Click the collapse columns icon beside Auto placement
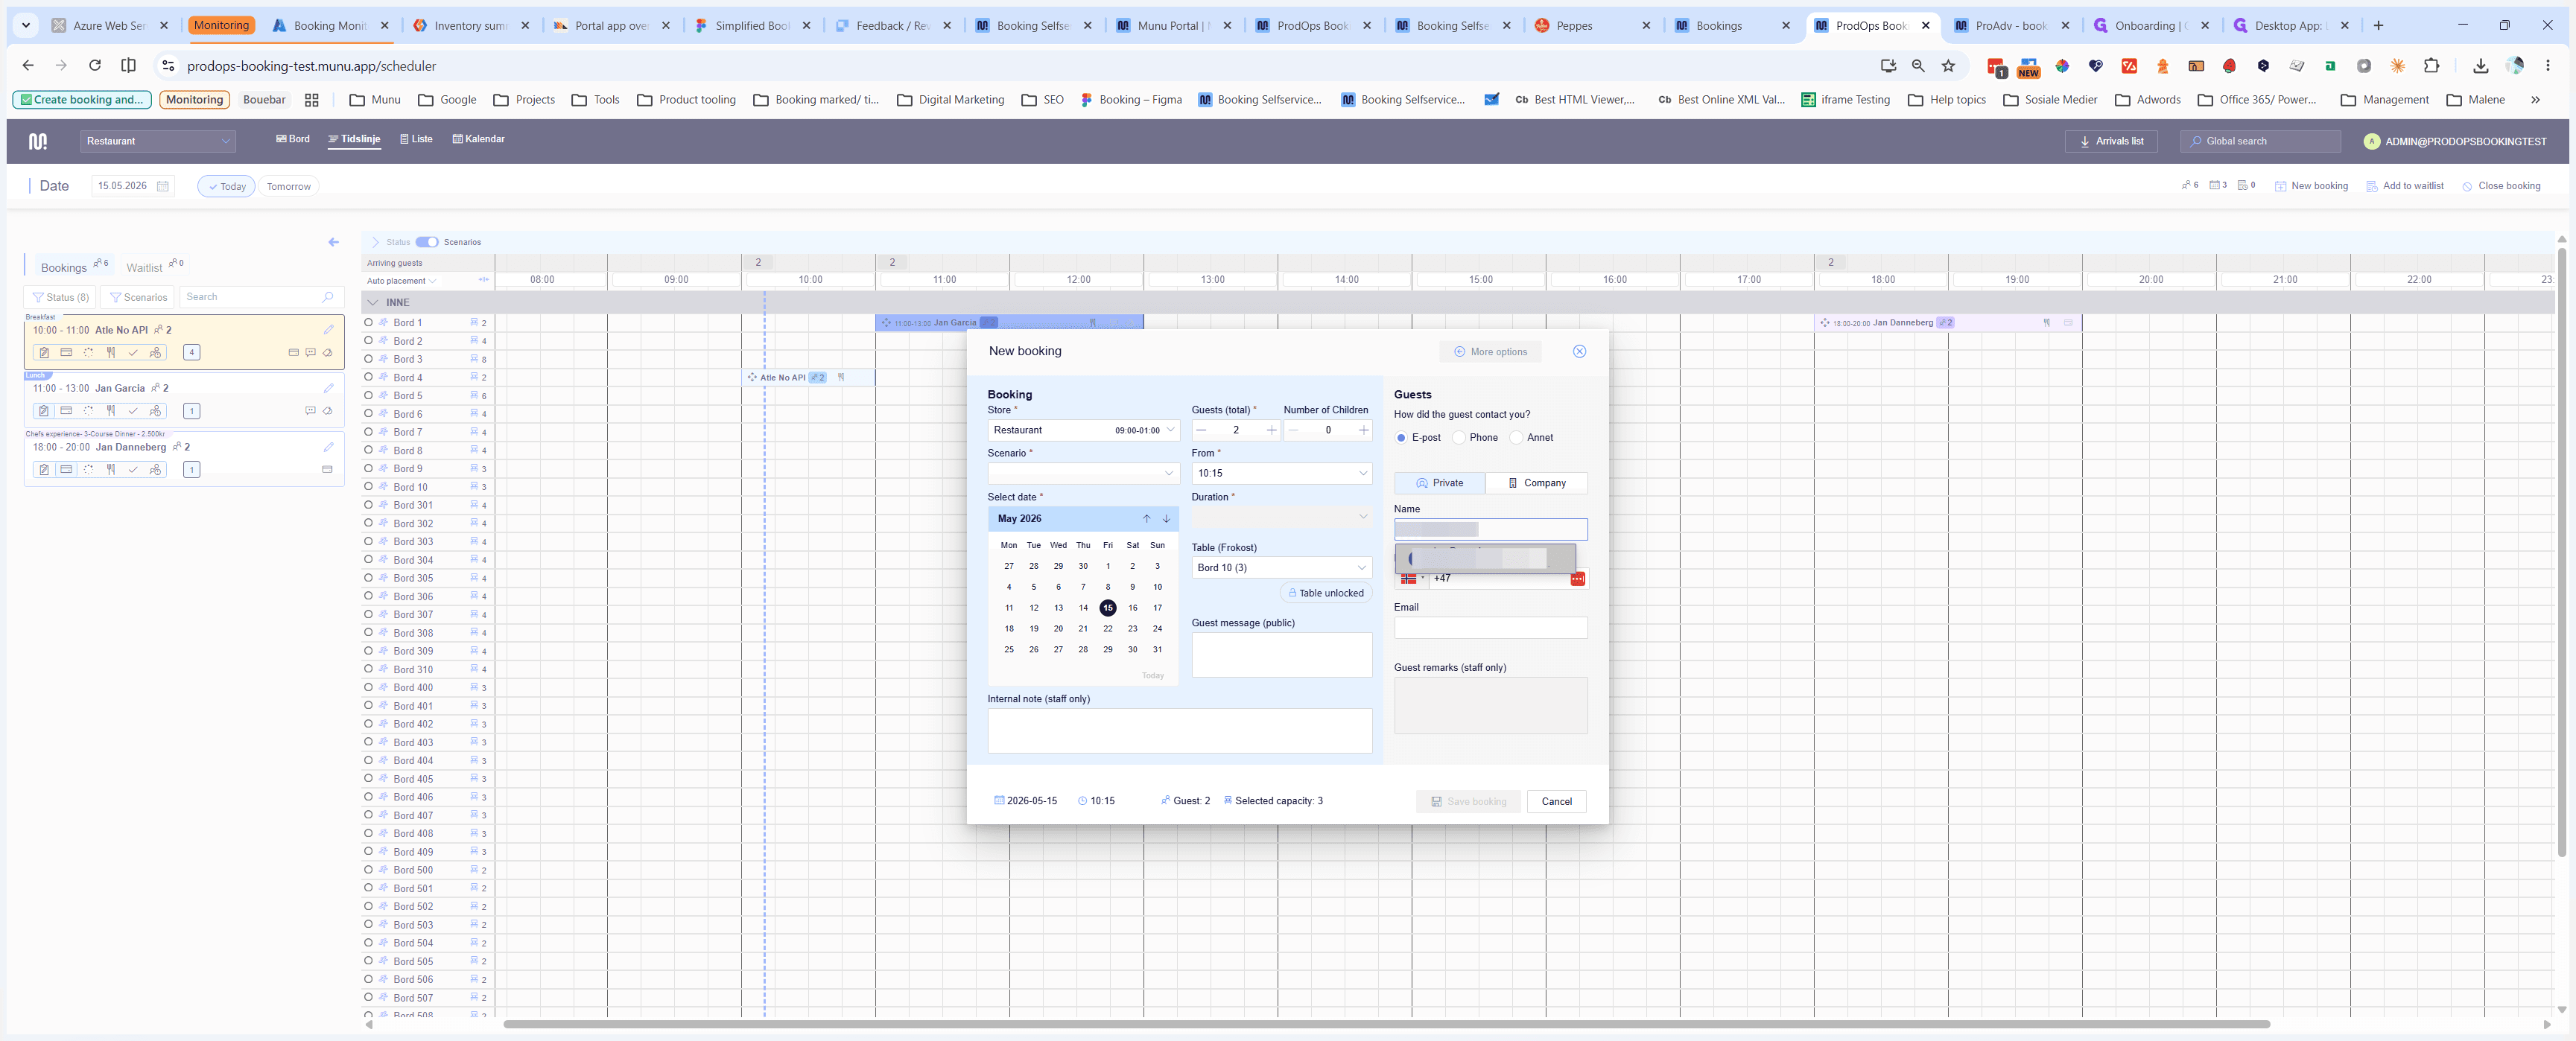The width and height of the screenshot is (2576, 1041). (484, 280)
